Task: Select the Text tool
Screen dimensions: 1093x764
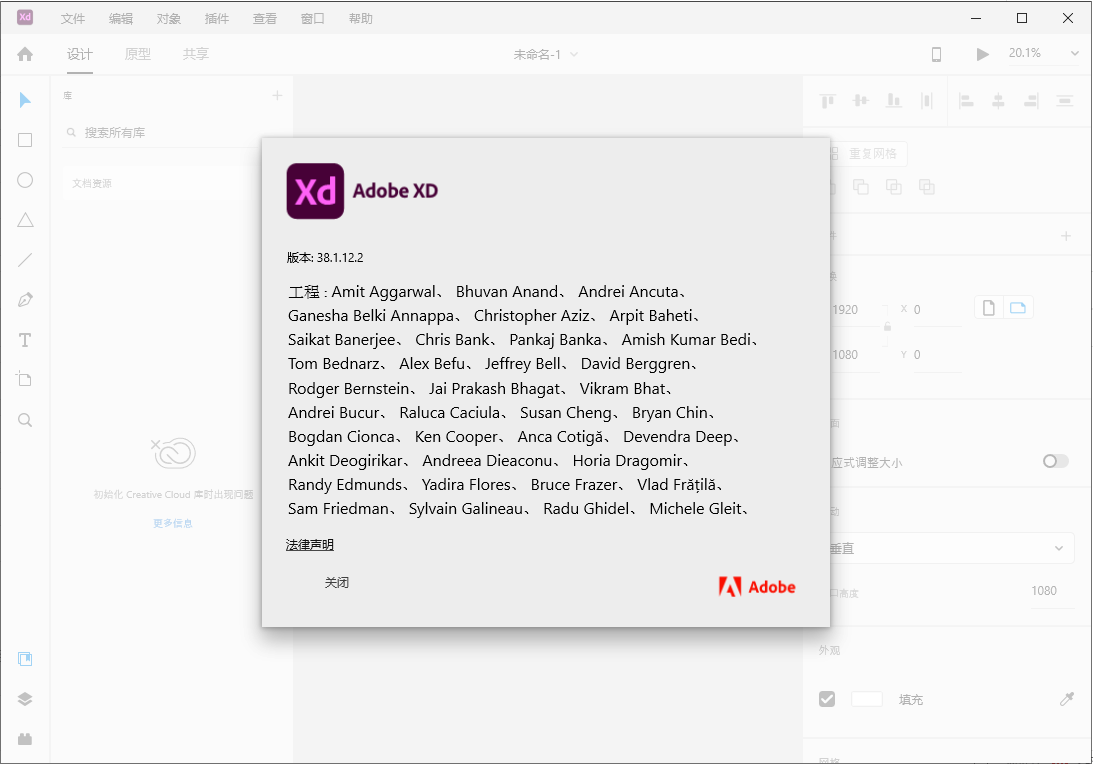Action: pyautogui.click(x=24, y=340)
